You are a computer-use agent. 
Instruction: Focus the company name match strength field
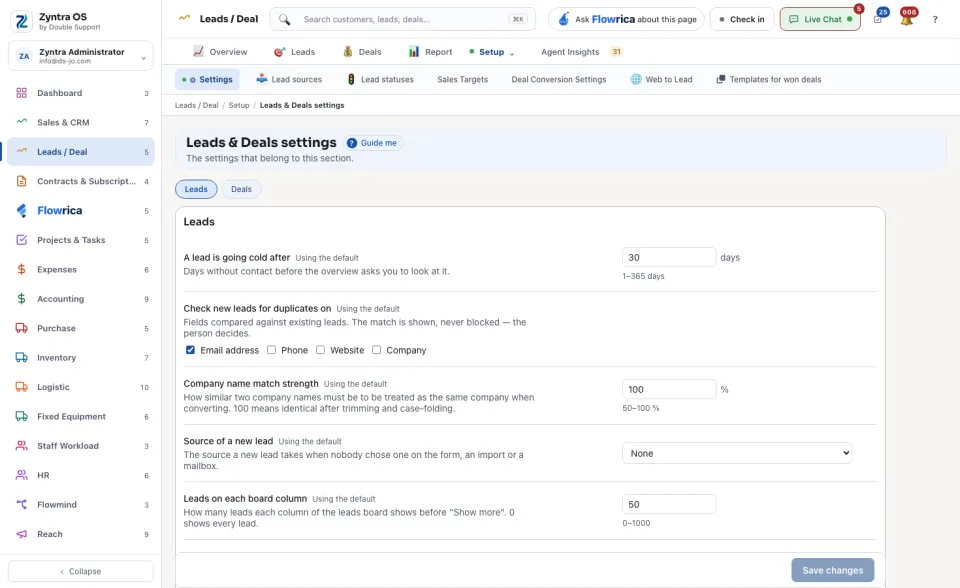click(x=669, y=389)
